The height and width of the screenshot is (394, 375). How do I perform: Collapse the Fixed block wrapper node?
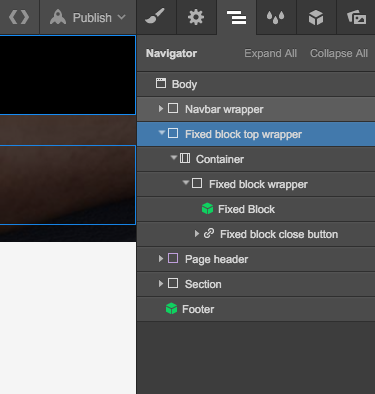186,183
